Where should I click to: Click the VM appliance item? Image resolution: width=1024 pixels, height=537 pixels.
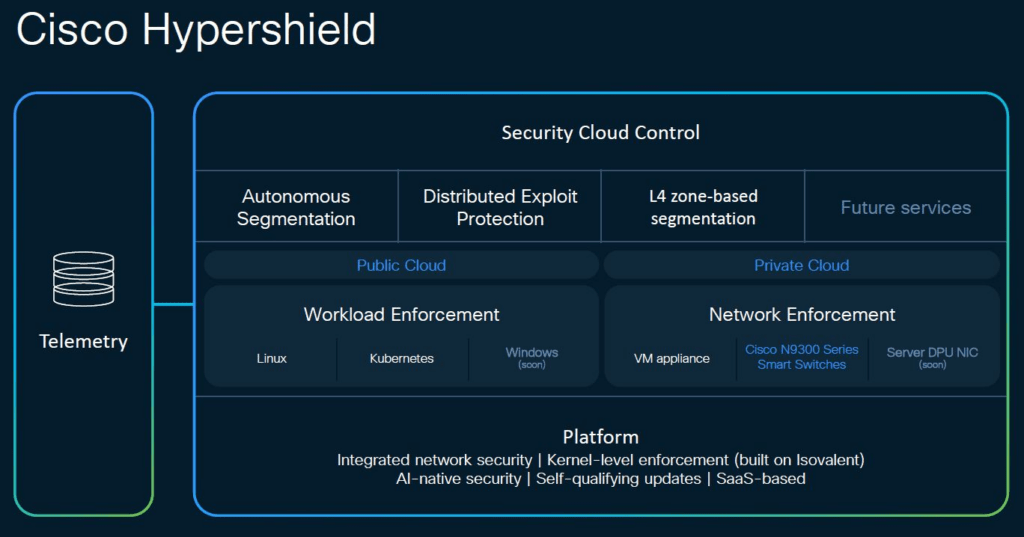pos(671,359)
